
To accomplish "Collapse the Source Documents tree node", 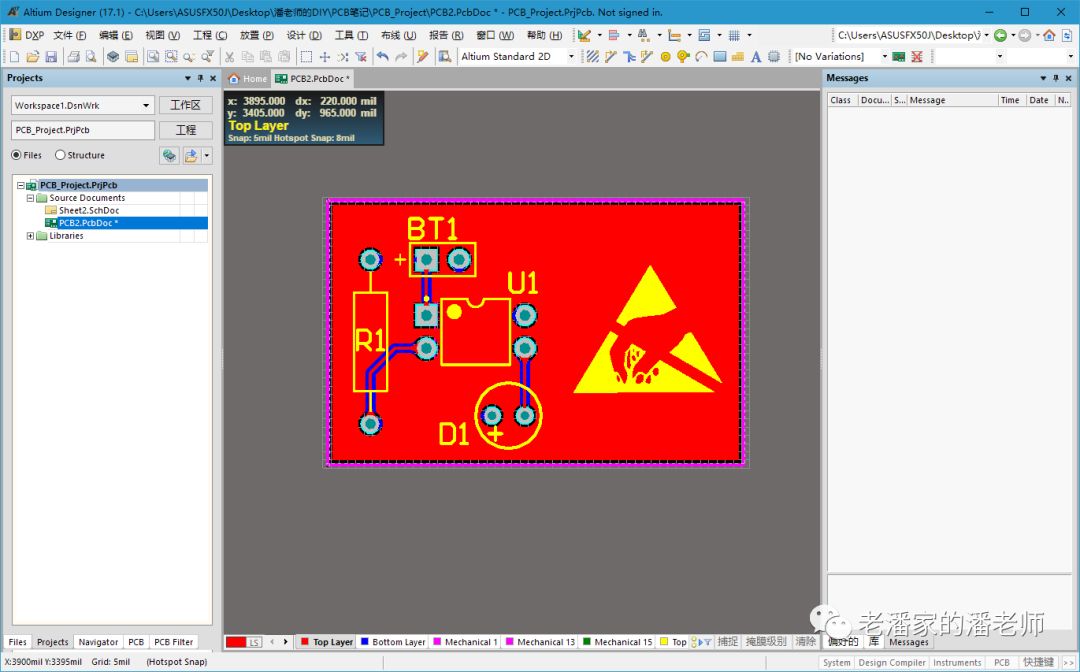I will tap(30, 198).
